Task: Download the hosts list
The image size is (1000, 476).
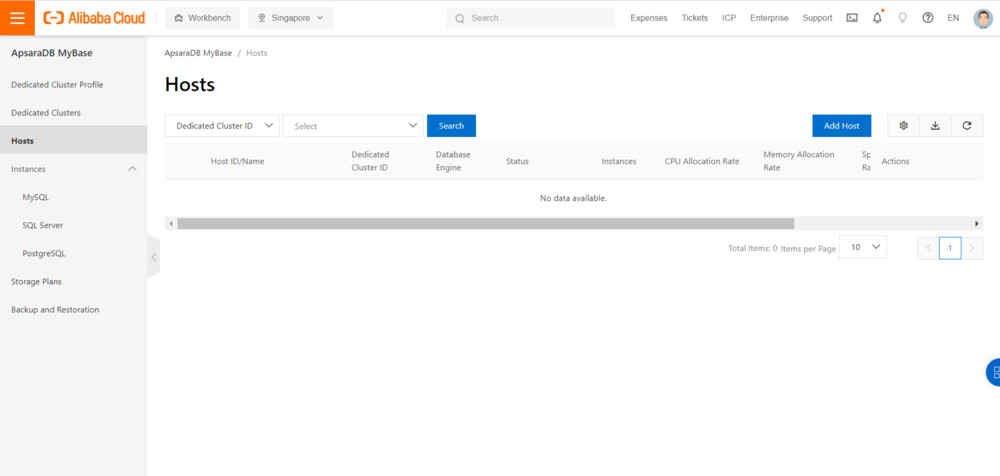Action: pos(935,126)
